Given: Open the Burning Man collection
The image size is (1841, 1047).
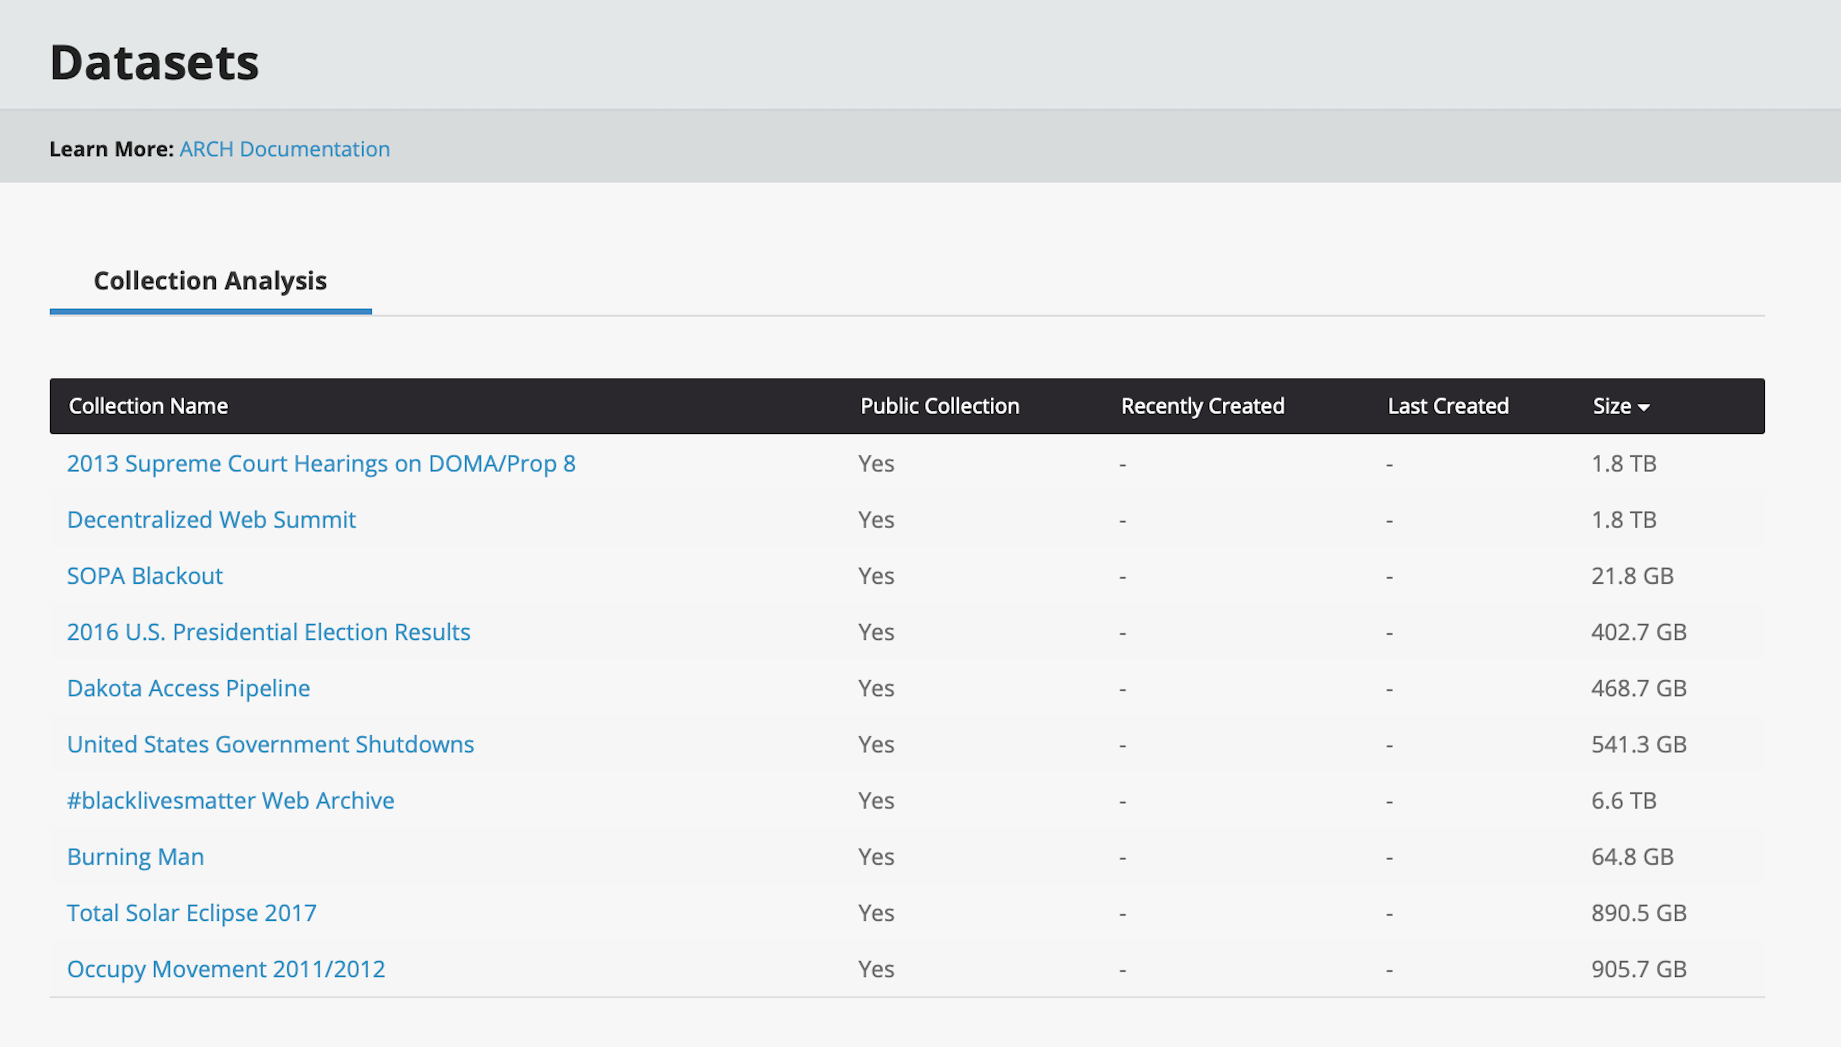Looking at the screenshot, I should pos(135,857).
